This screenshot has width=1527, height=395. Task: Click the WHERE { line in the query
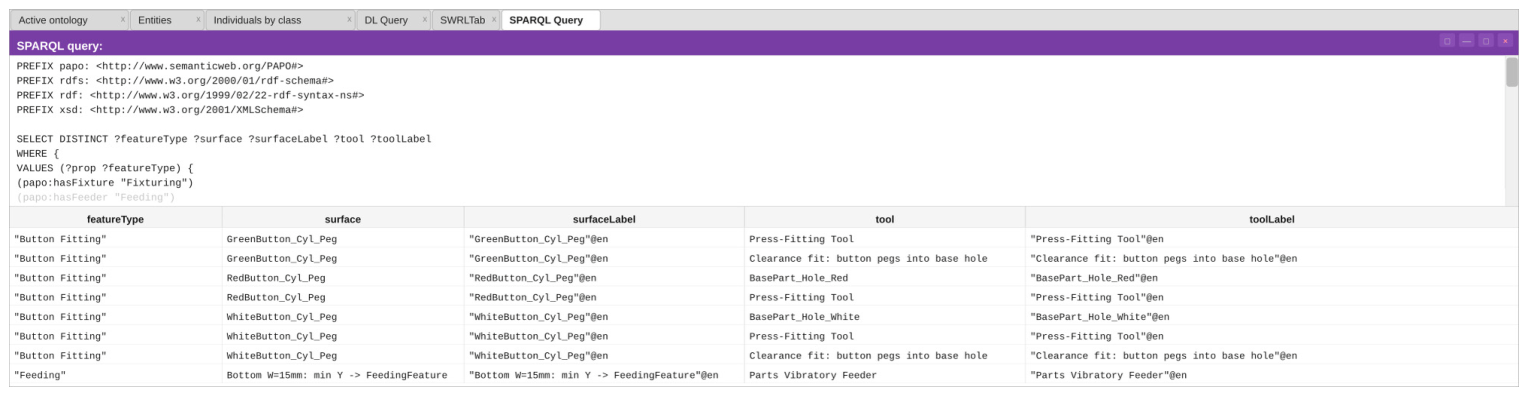38,153
